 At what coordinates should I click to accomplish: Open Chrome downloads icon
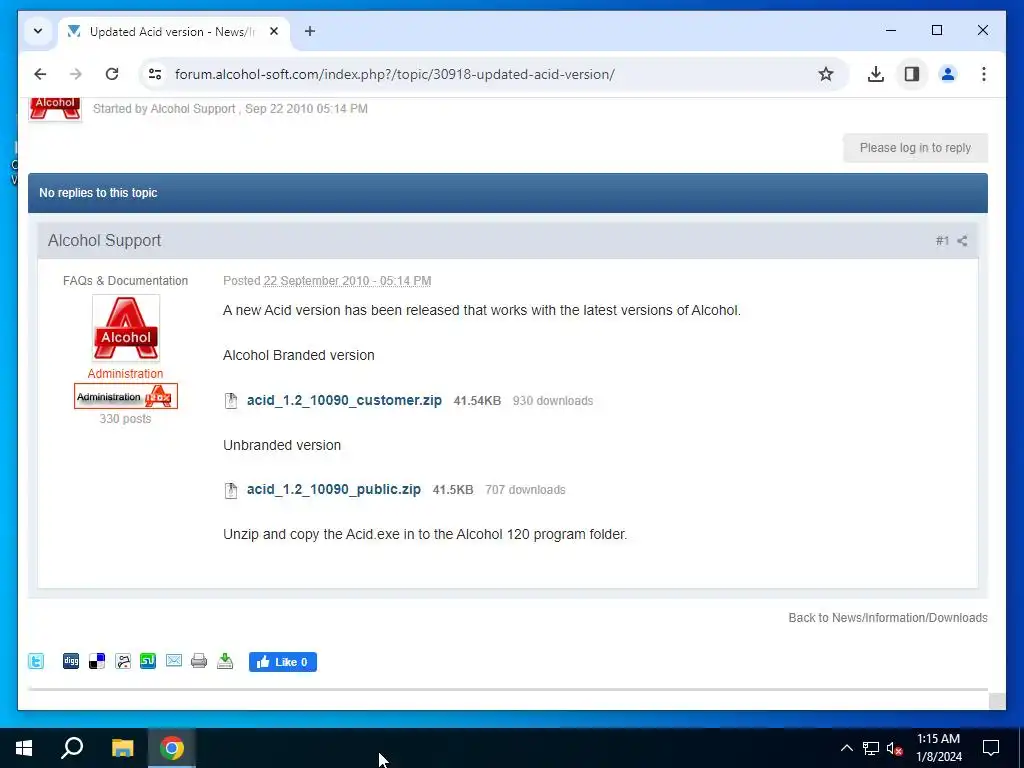(876, 74)
